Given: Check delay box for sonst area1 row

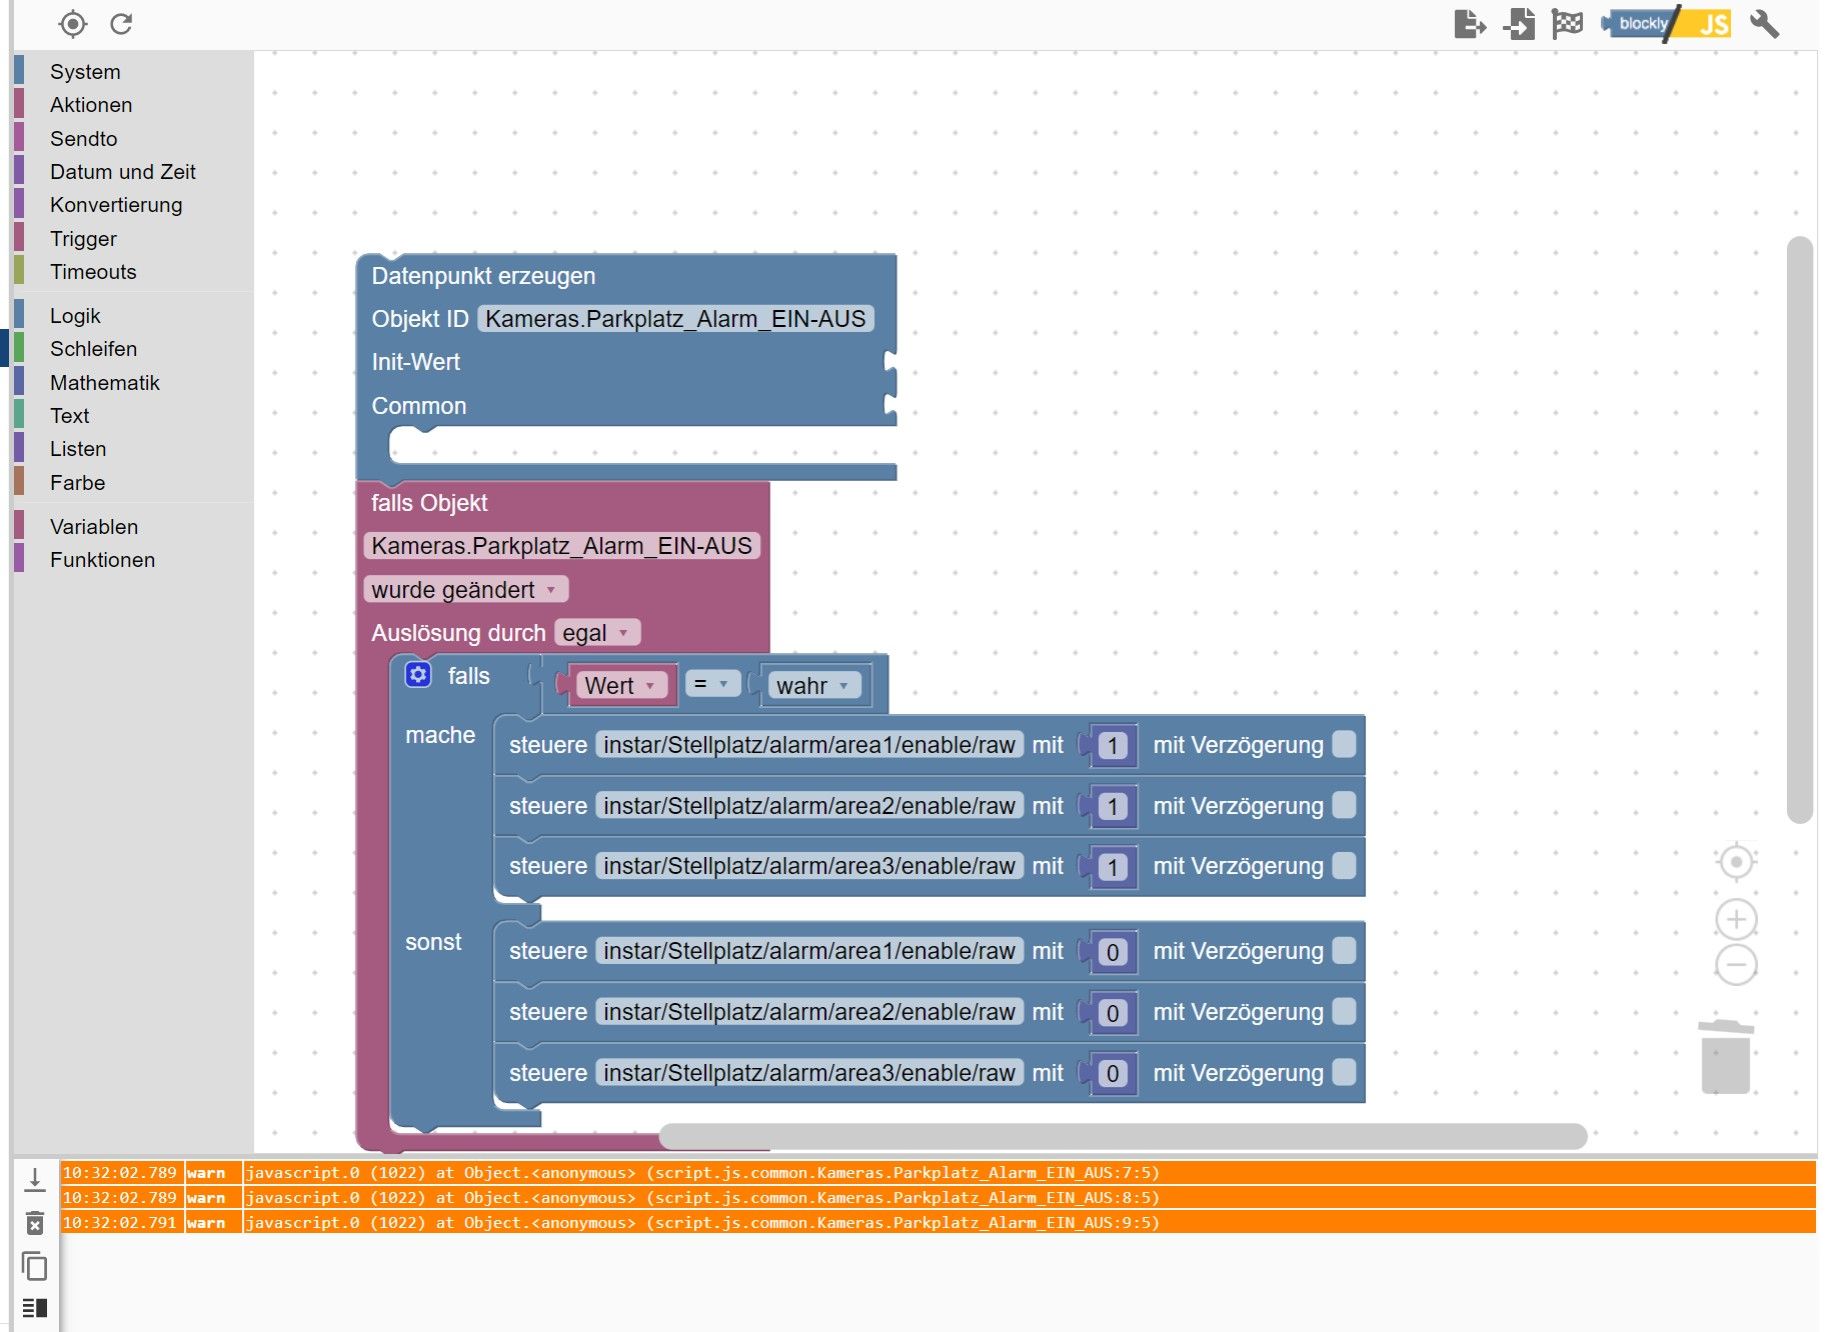Looking at the screenshot, I should pos(1345,950).
